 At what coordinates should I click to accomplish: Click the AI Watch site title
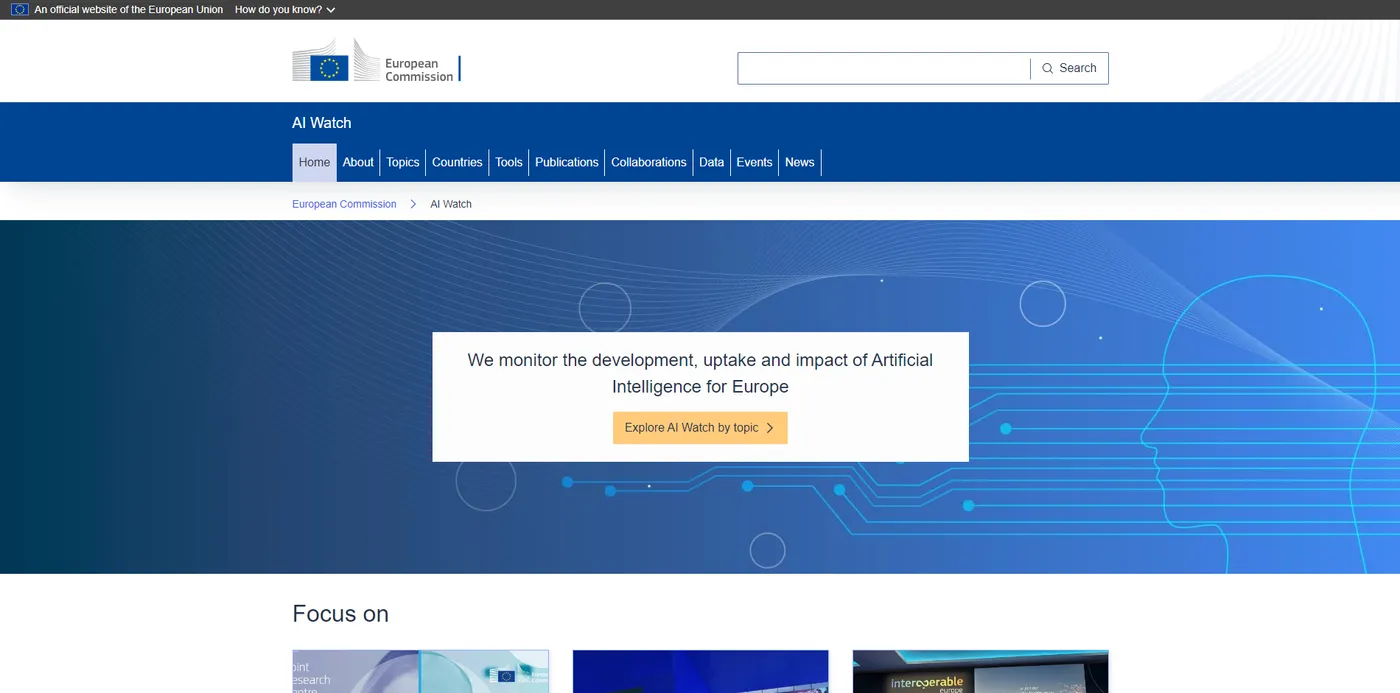[x=321, y=123]
